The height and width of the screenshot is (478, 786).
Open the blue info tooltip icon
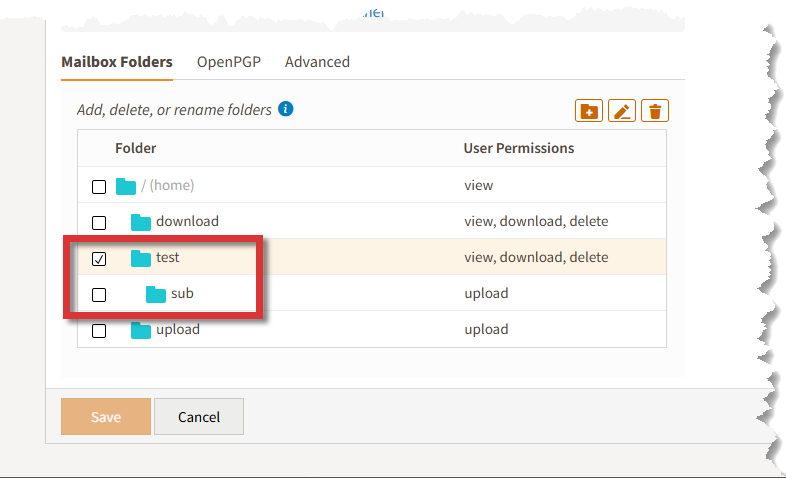[286, 109]
